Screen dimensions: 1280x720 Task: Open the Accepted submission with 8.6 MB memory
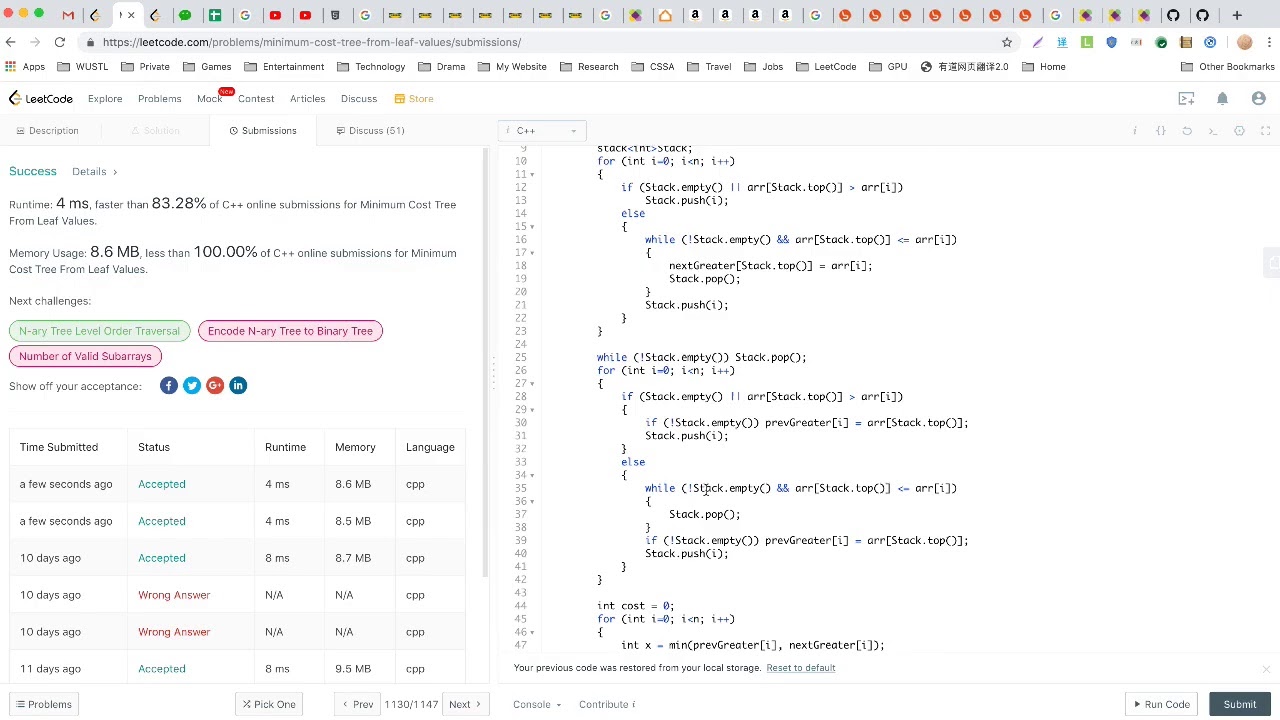(x=162, y=484)
